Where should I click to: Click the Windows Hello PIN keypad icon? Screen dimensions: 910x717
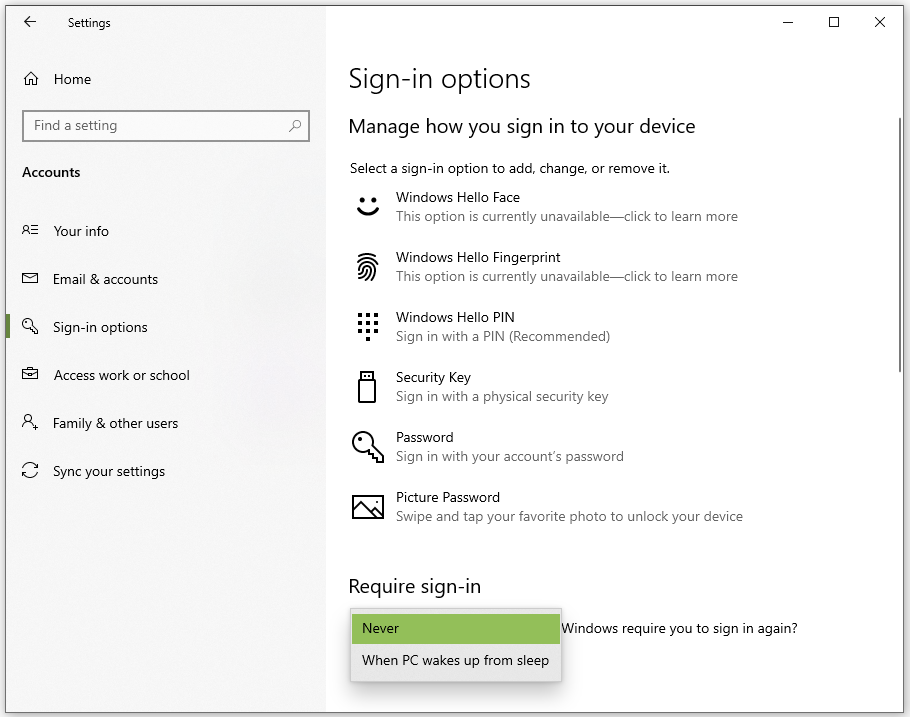point(368,327)
